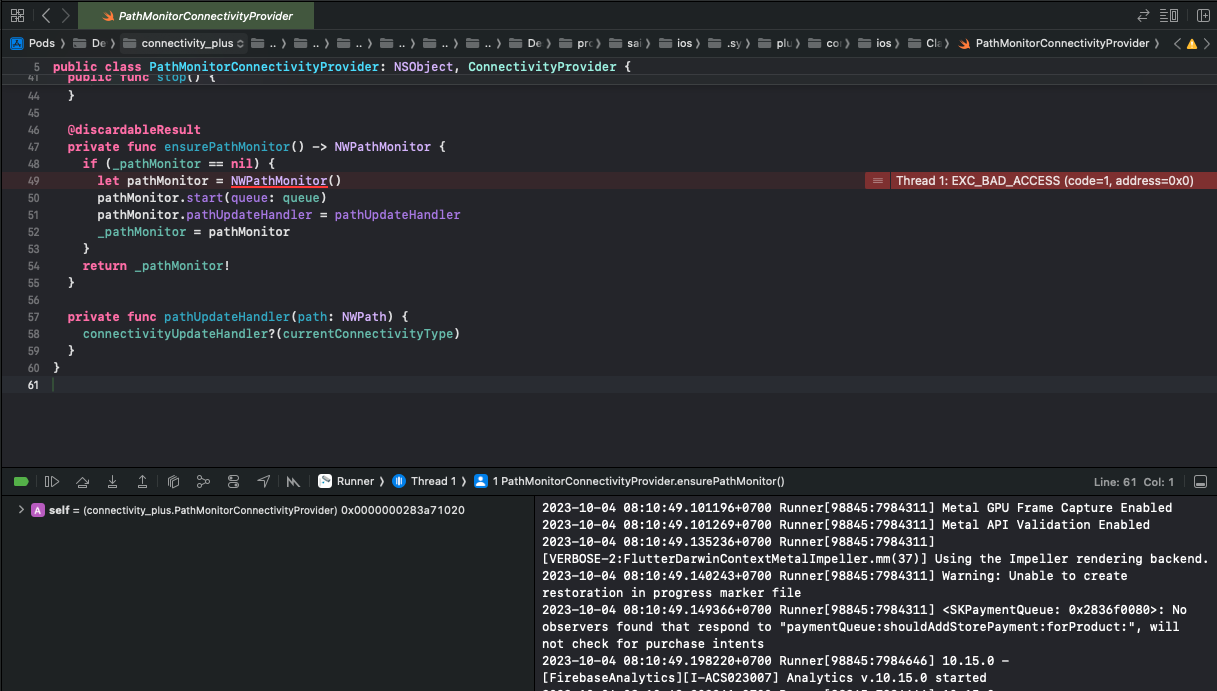Click the Step Into icon
Image resolution: width=1217 pixels, height=691 pixels.
112,481
